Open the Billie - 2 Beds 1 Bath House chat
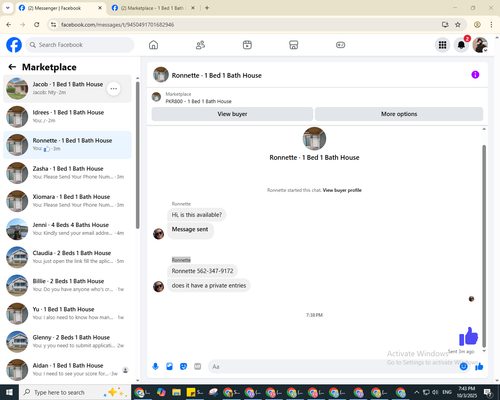 pos(67,285)
